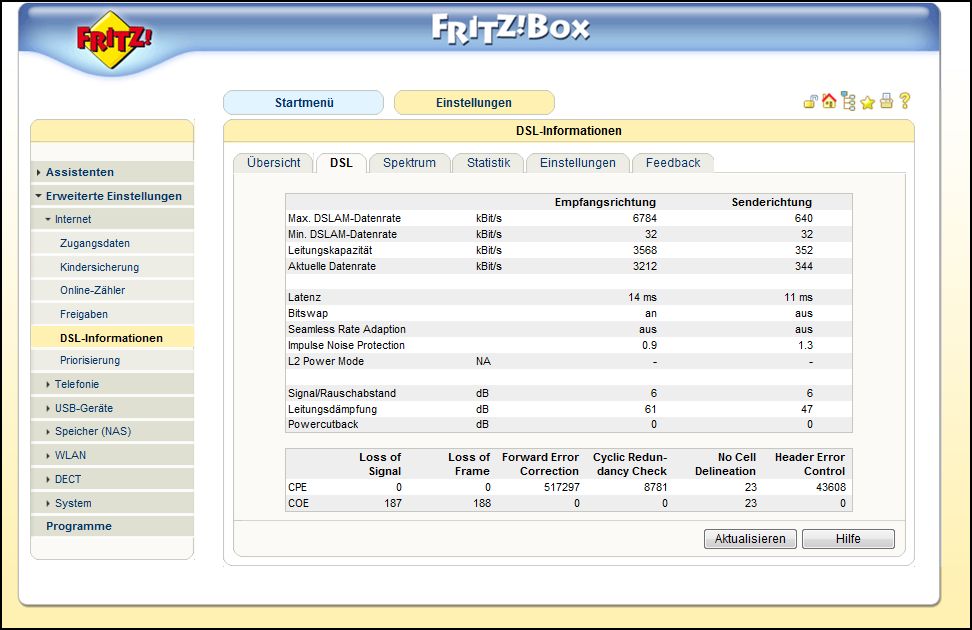The height and width of the screenshot is (630, 972).
Task: Collapse the Erweiterte Einstellungen arrow
Action: point(38,196)
